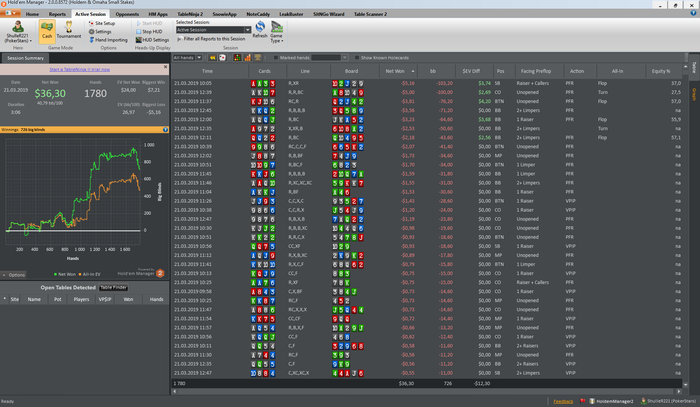The height and width of the screenshot is (407, 700).
Task: Select the hand row at 21.03.2019 12:39
Action: (427, 92)
